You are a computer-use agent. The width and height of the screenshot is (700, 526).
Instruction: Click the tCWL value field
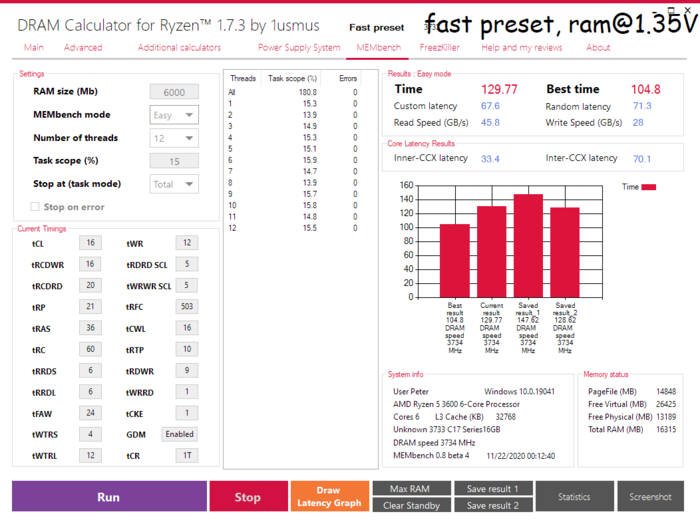(x=187, y=328)
